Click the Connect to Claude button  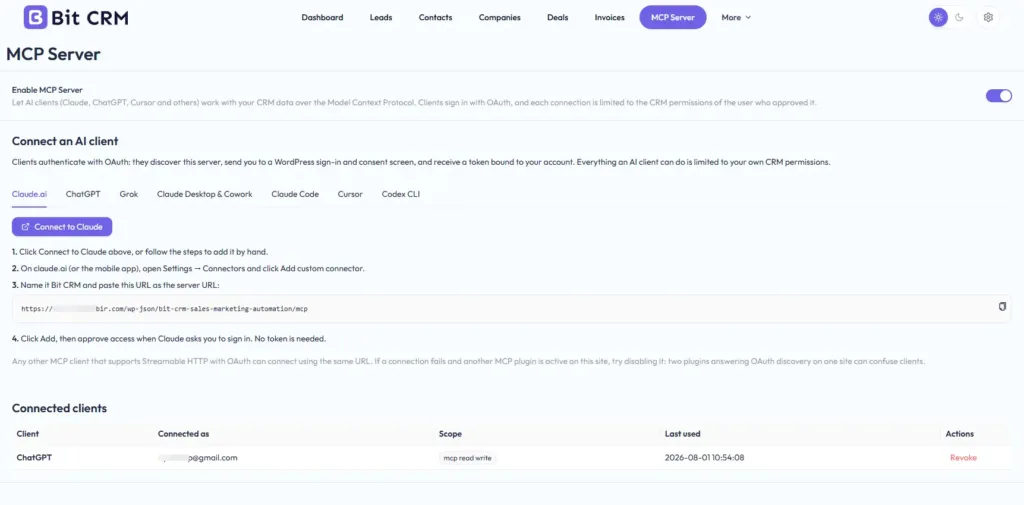click(x=62, y=227)
